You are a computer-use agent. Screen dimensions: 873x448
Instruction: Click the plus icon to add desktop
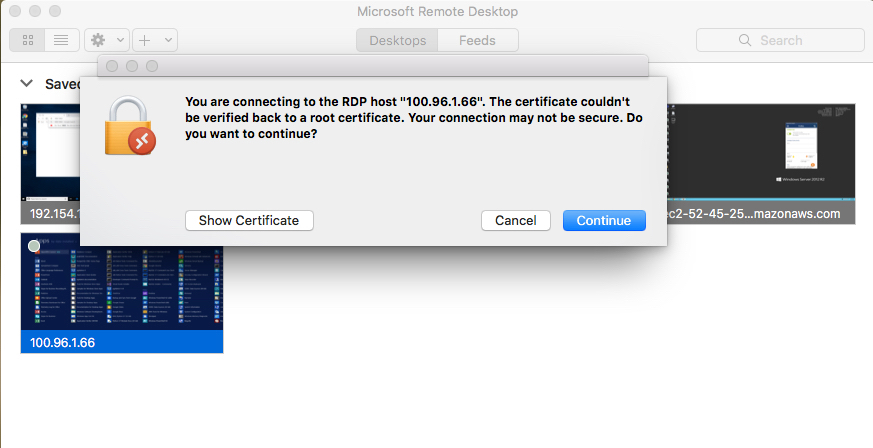point(145,40)
